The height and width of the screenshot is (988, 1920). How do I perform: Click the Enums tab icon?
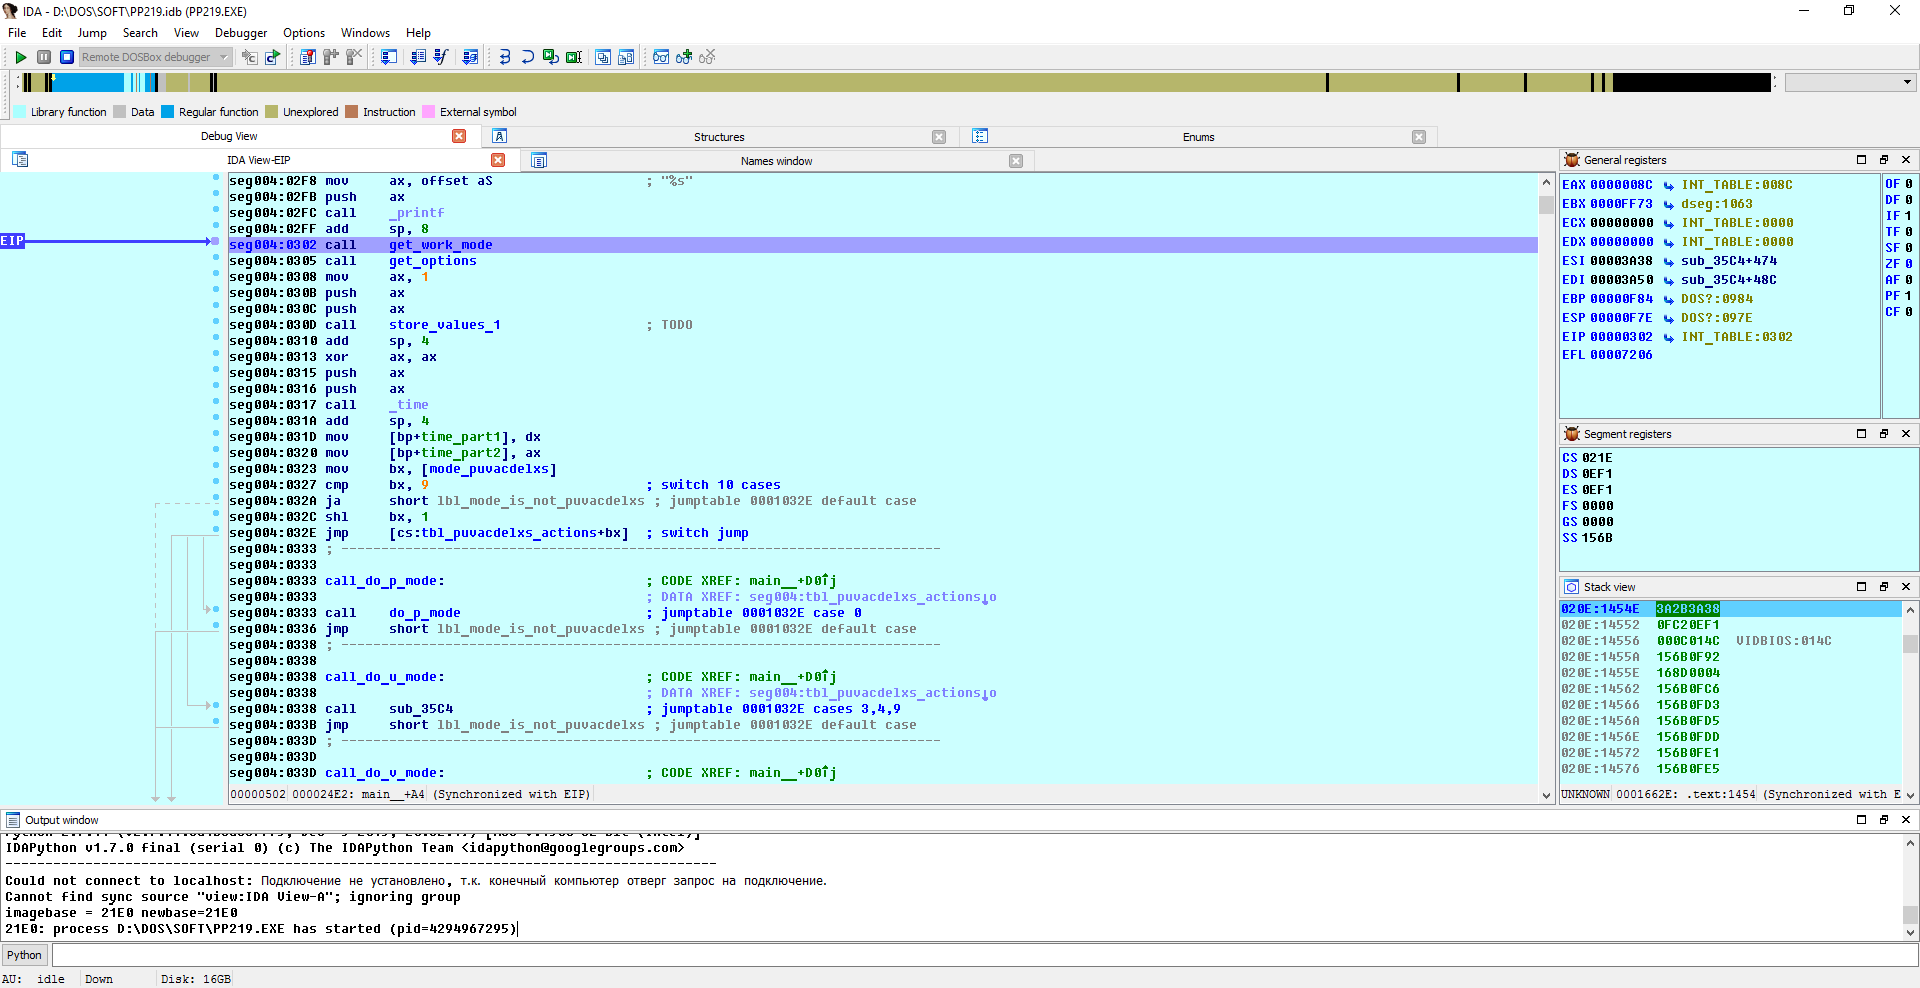click(x=980, y=136)
